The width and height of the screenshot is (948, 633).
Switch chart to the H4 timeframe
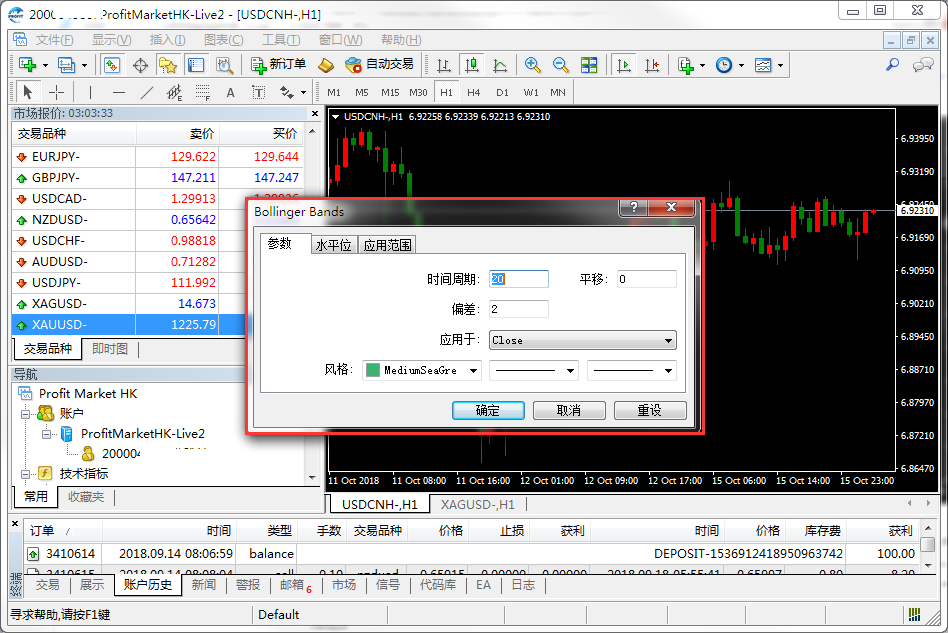(x=474, y=92)
